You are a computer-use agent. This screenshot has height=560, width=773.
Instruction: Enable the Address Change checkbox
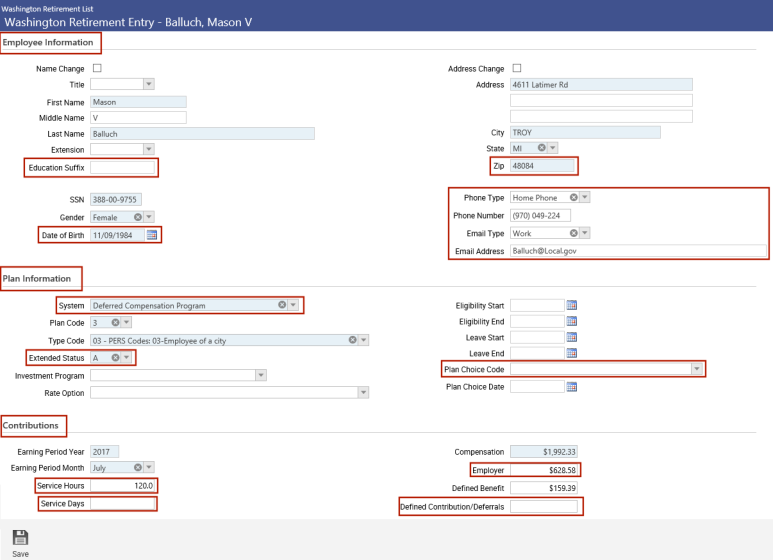click(517, 68)
